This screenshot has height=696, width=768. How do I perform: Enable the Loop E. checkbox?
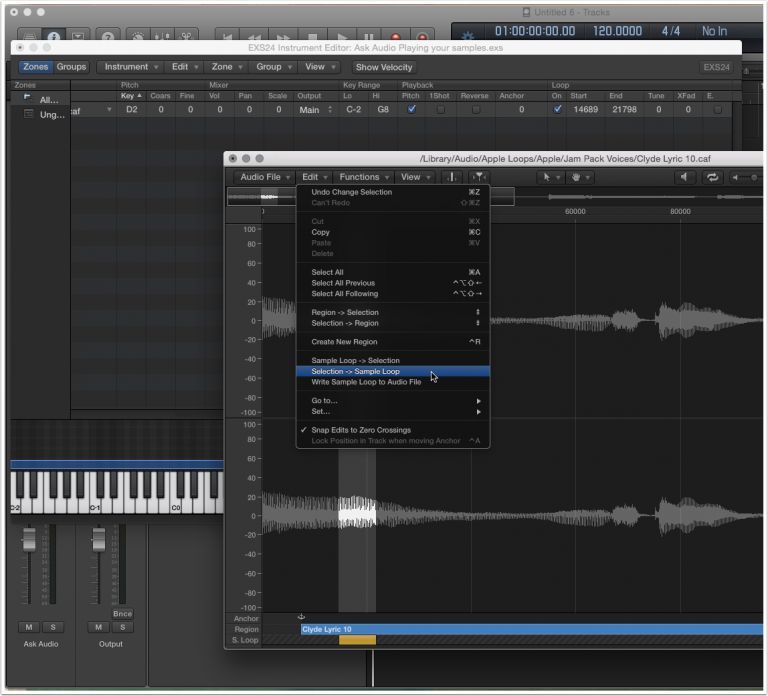718,110
